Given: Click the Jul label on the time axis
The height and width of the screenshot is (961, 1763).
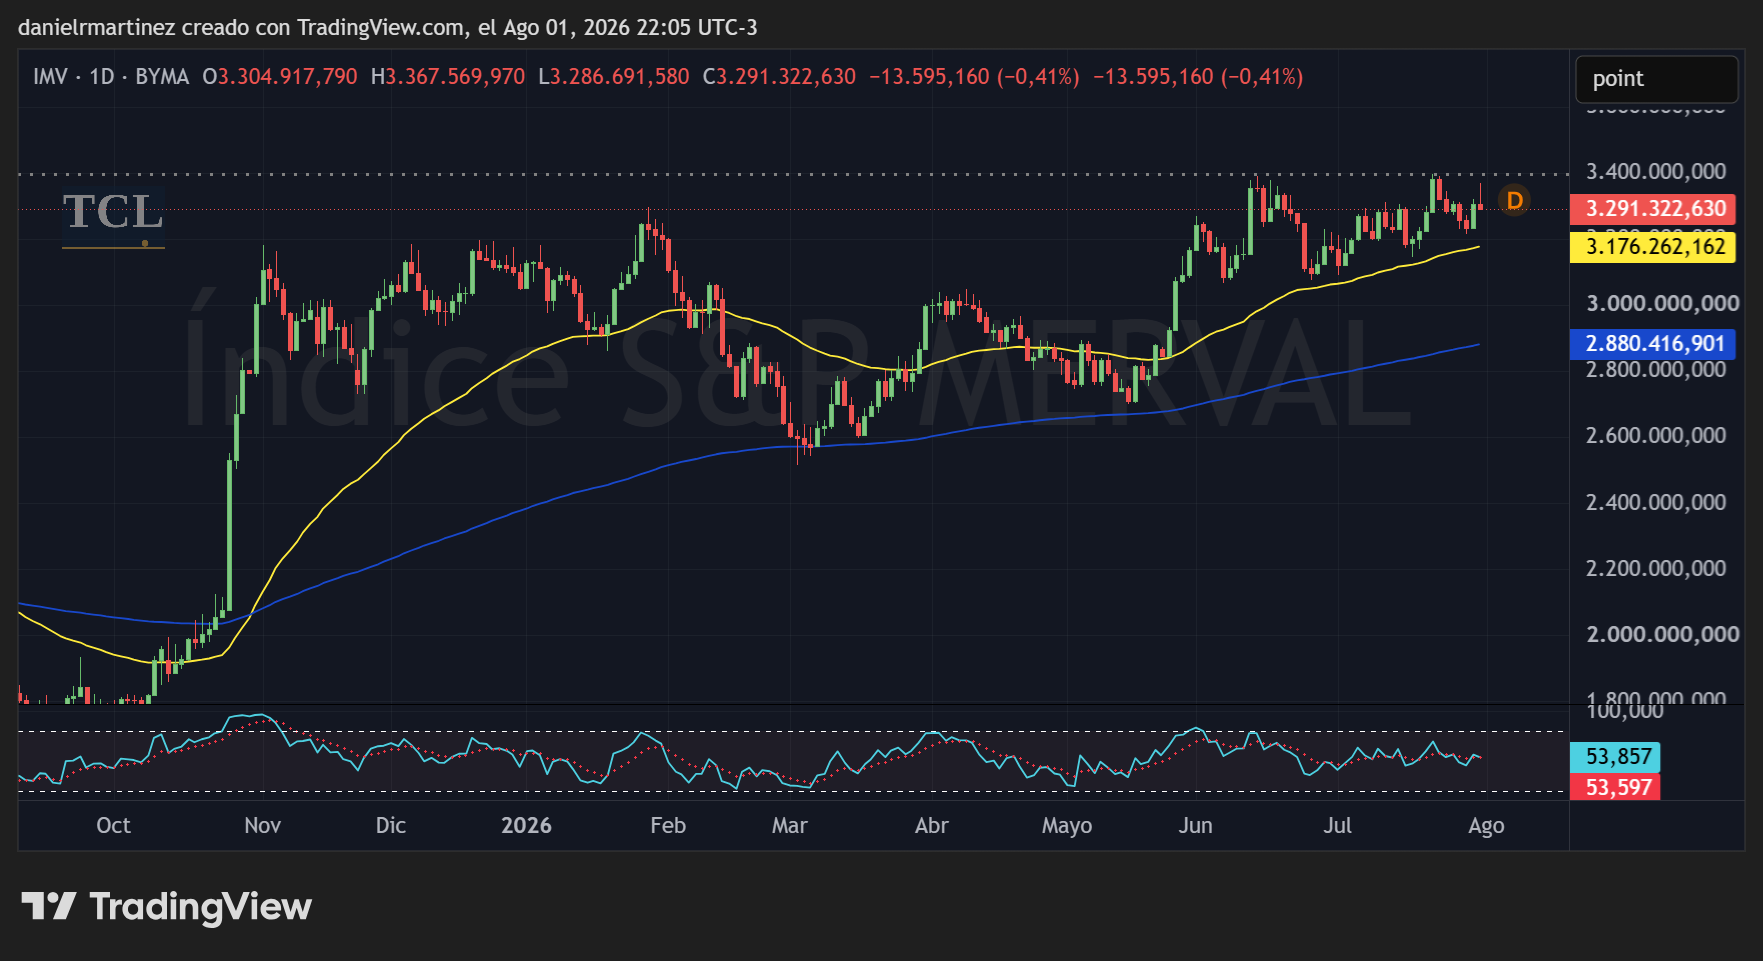Looking at the screenshot, I should pyautogui.click(x=1337, y=826).
